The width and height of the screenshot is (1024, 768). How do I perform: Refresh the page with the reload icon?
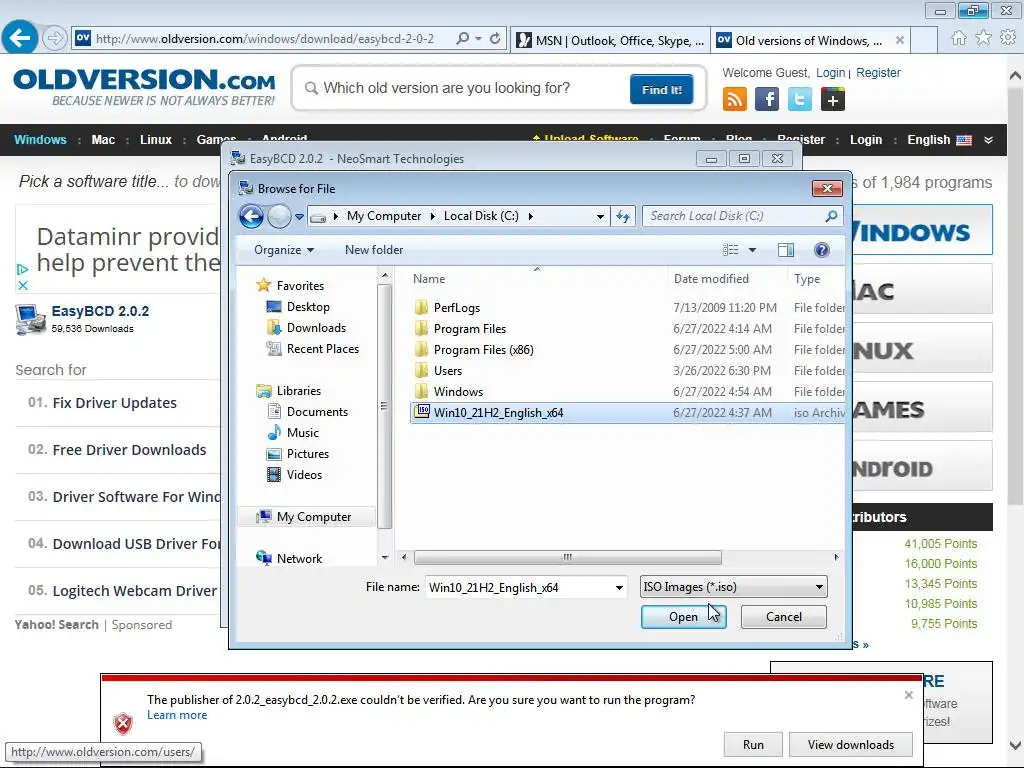tap(495, 39)
